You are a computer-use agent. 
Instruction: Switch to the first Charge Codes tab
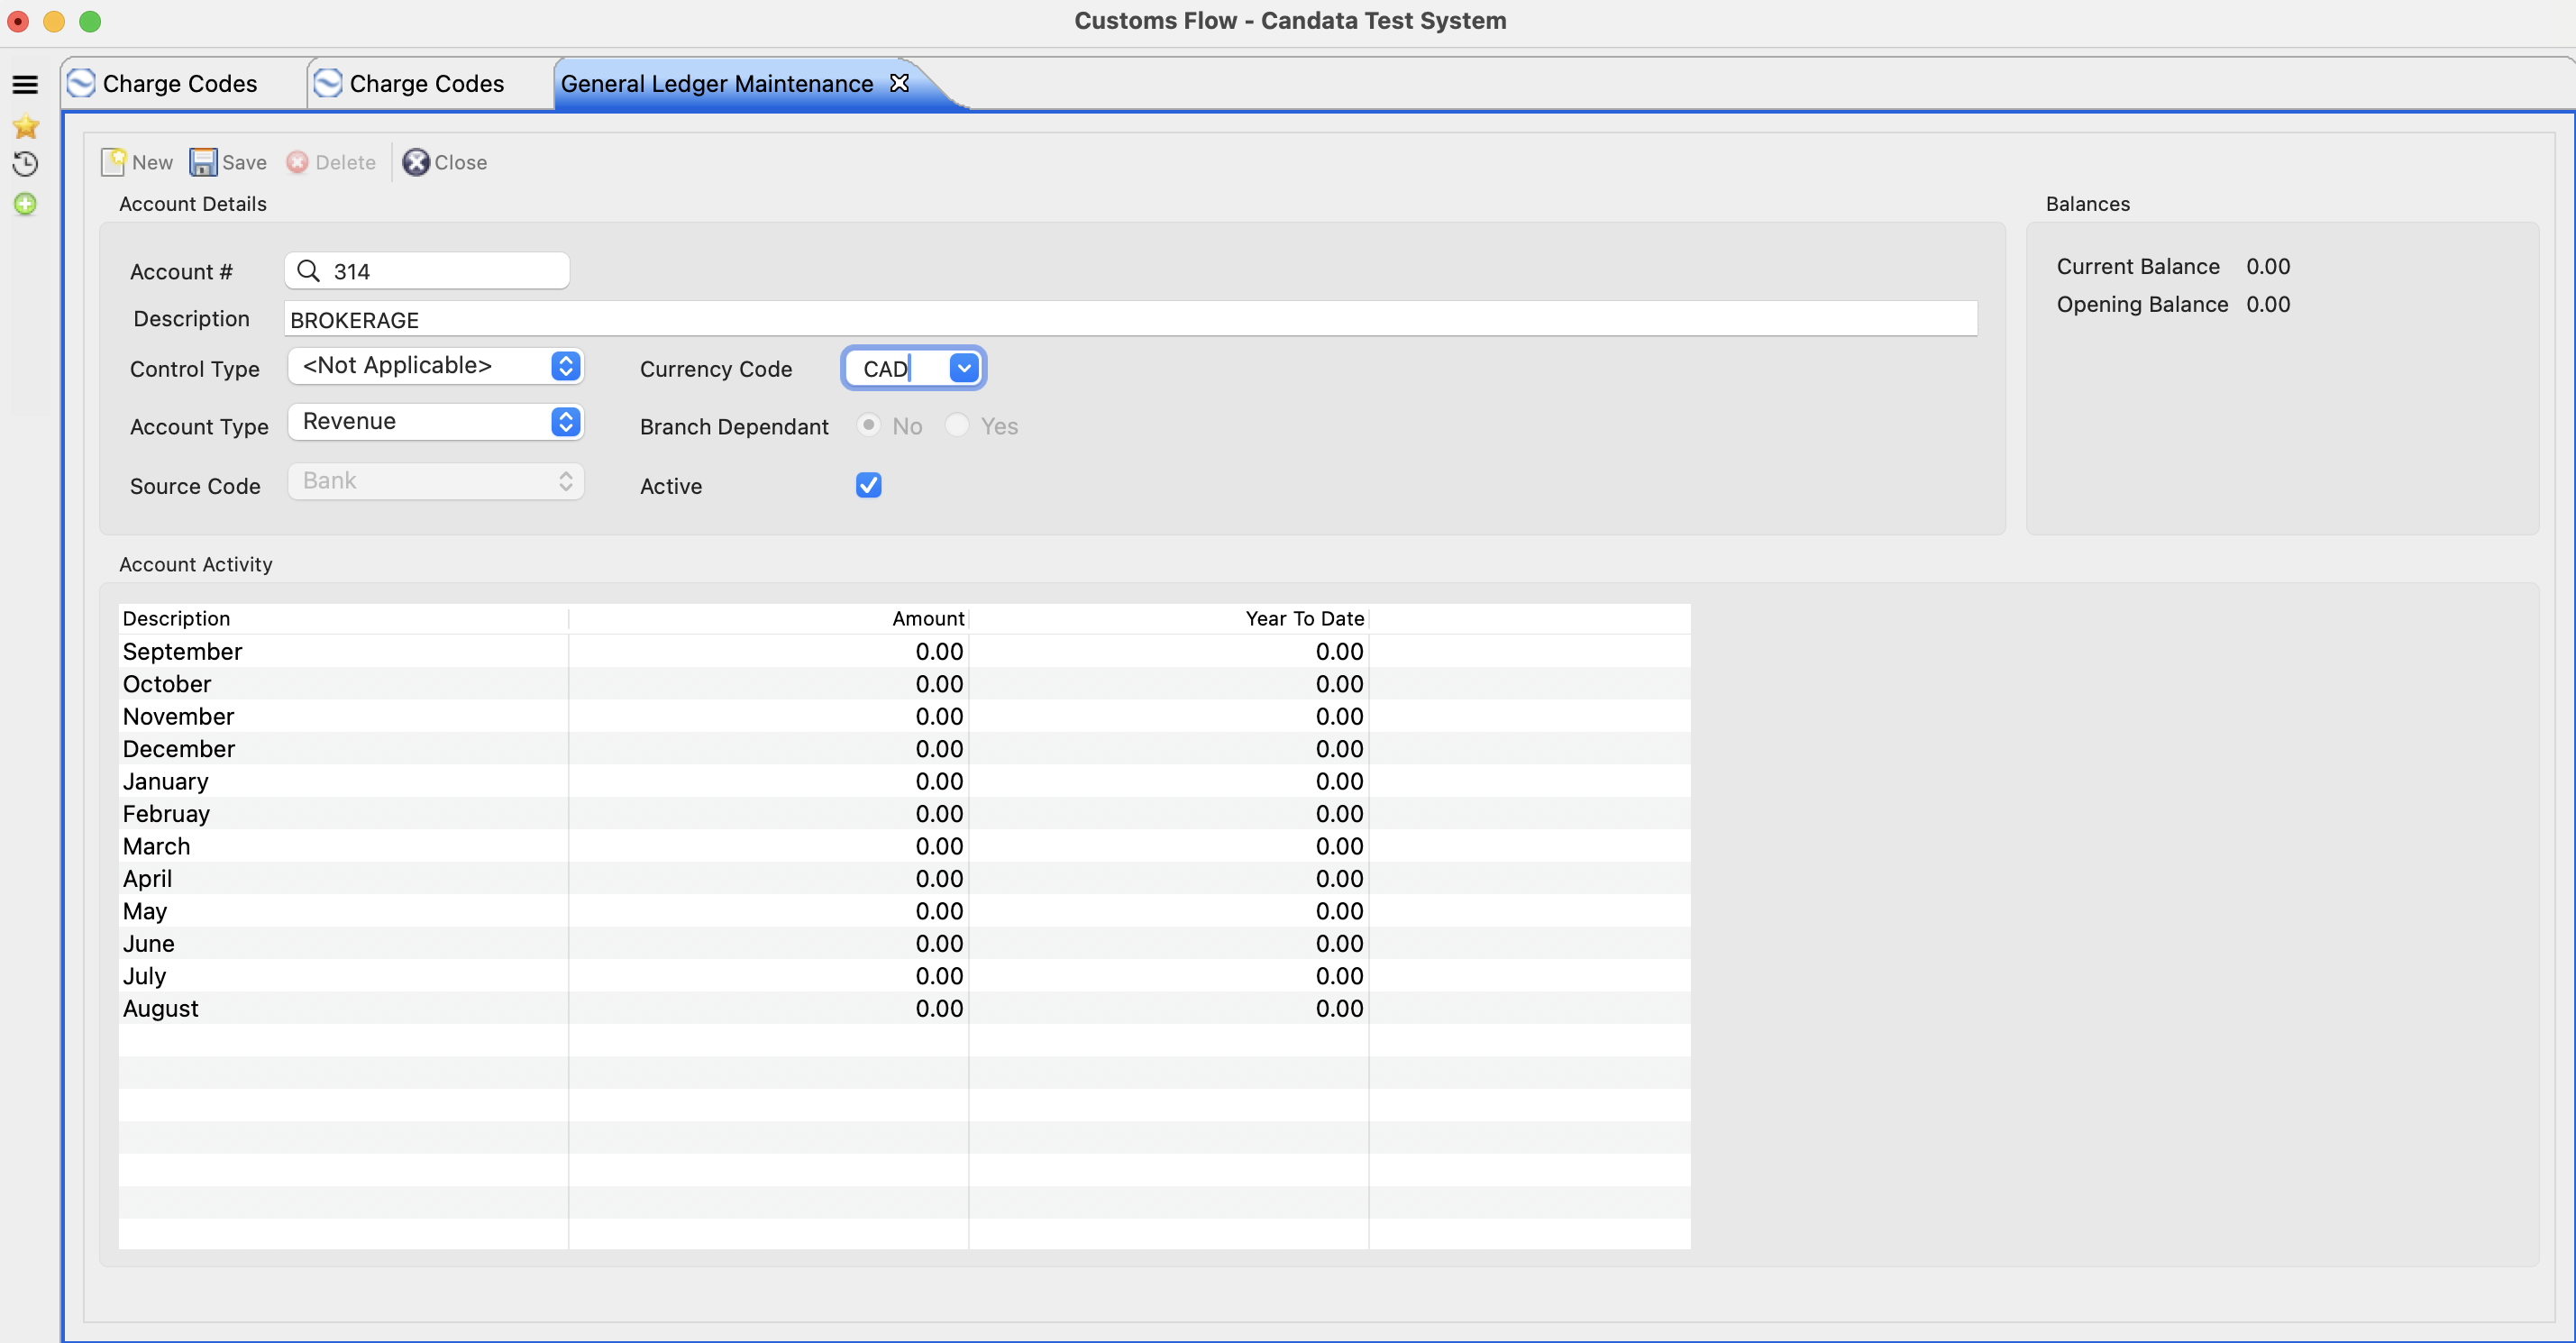180,84
